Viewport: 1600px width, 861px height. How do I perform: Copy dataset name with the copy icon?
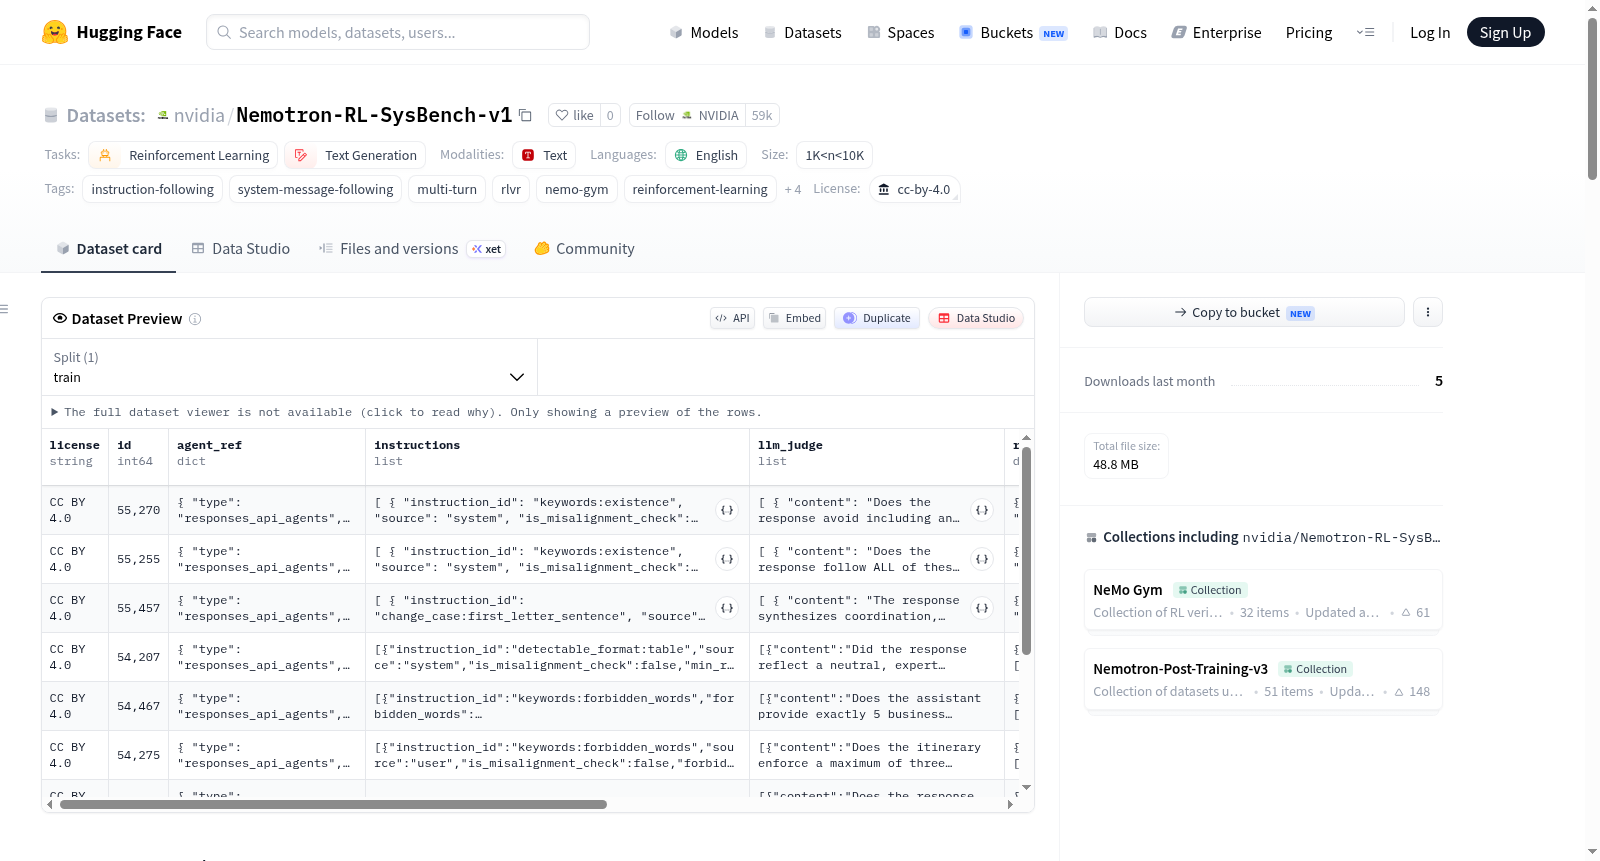(x=525, y=115)
